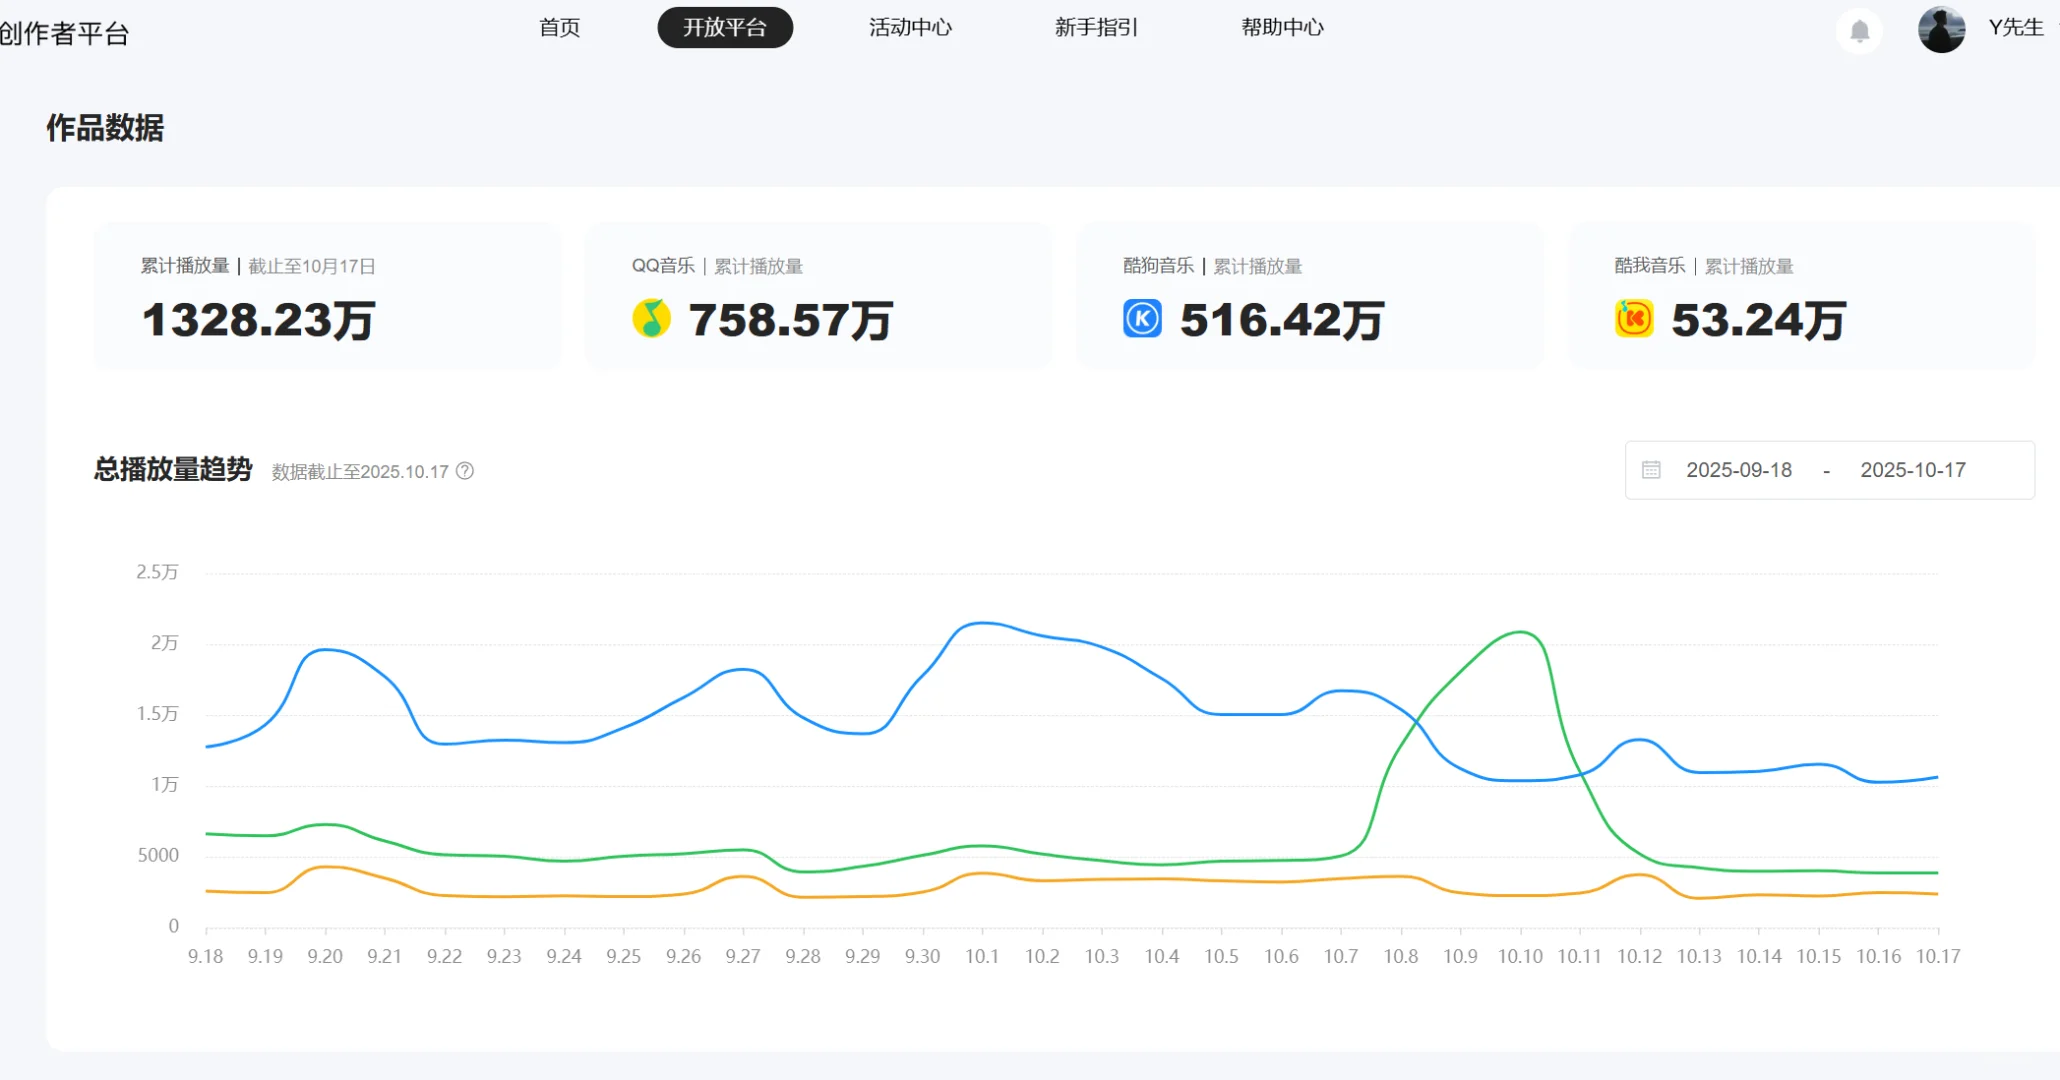Screen dimensions: 2060x1080
Task: Open 帮助中心 help center link
Action: point(1282,28)
